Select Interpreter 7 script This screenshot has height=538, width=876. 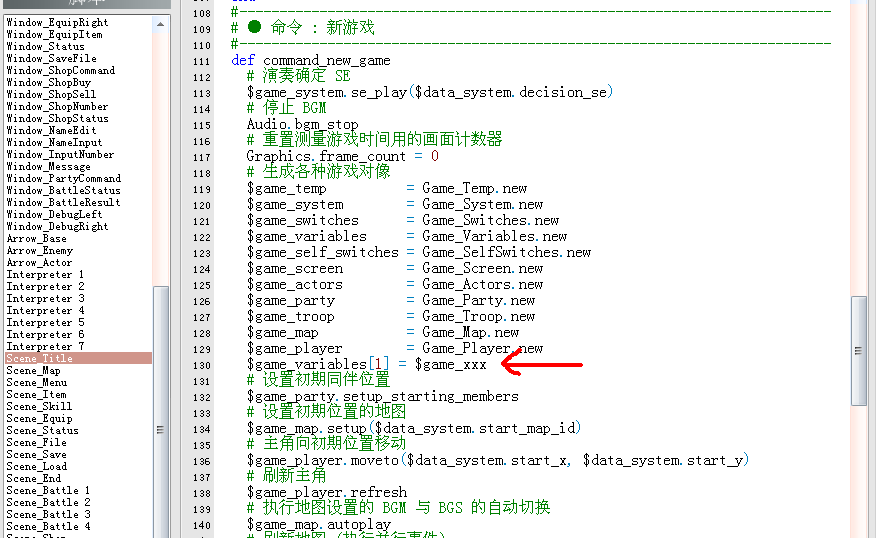(x=45, y=347)
